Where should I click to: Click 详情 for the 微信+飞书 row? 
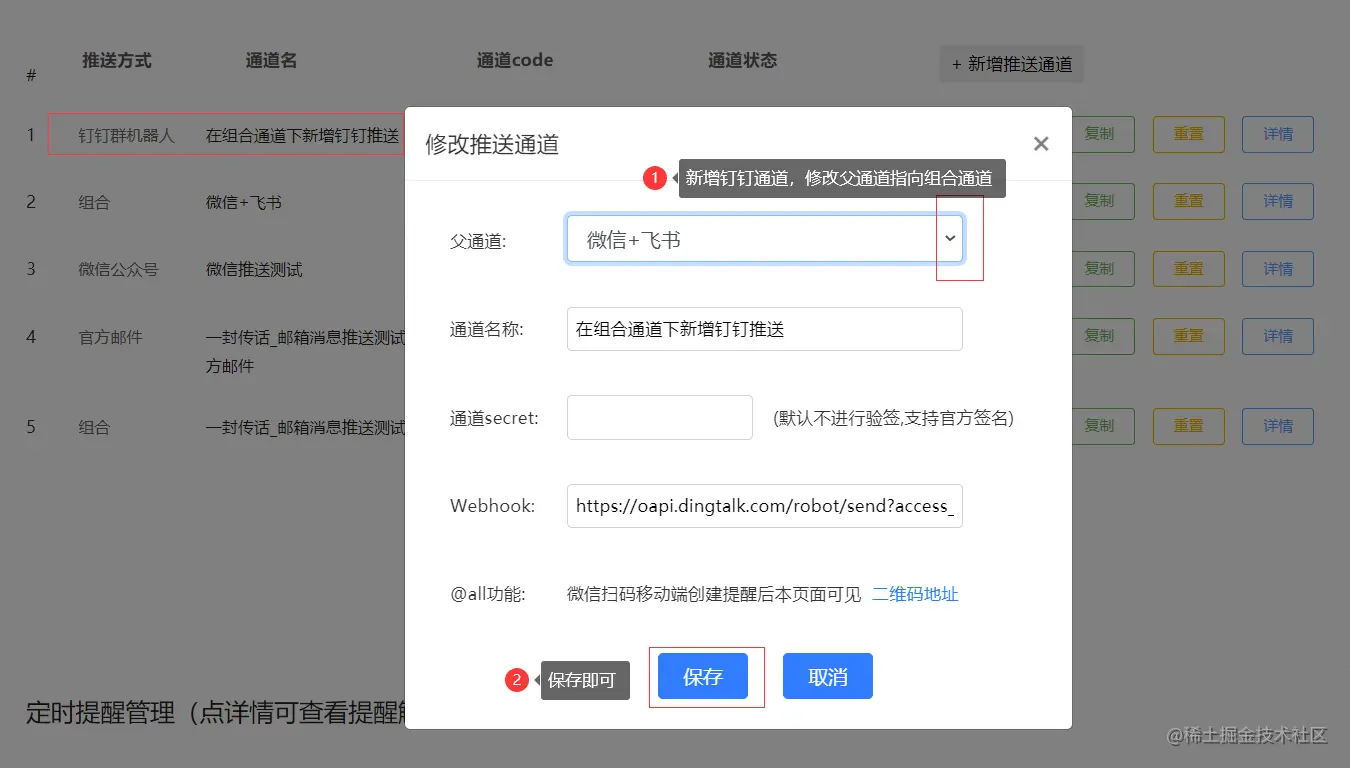(x=1277, y=201)
